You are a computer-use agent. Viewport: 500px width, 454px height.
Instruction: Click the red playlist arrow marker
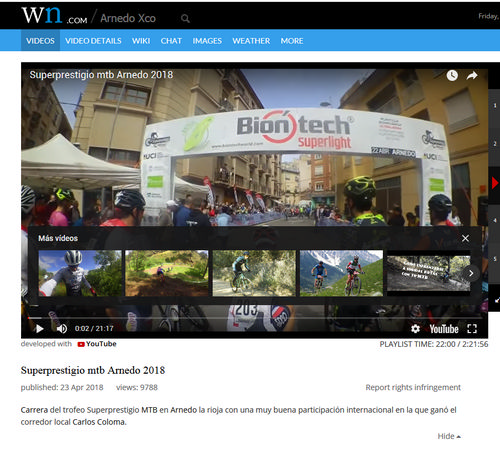(495, 183)
